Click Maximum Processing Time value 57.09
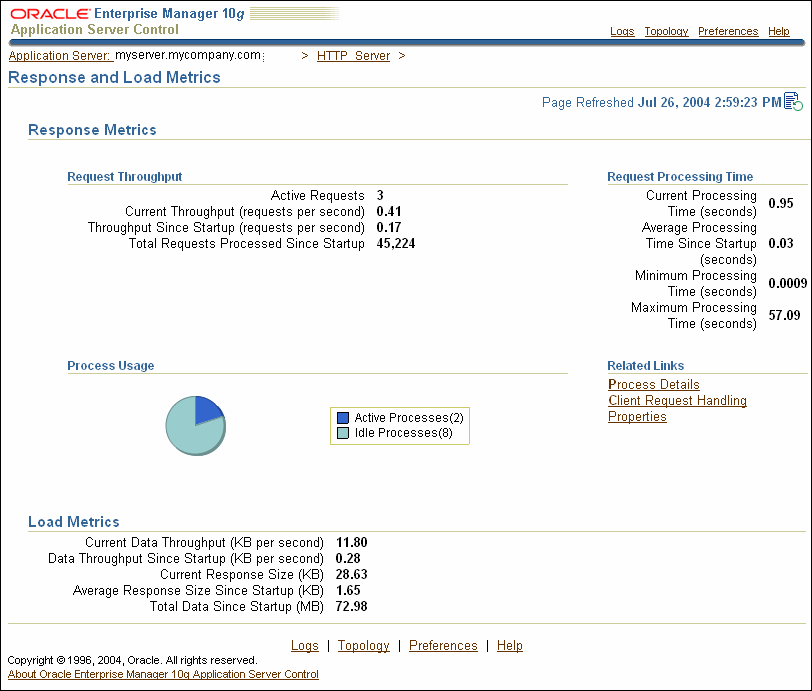 [785, 315]
